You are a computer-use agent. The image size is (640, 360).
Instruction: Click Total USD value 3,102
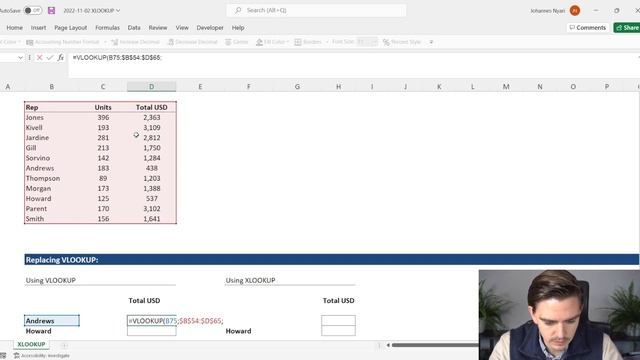[x=151, y=209]
